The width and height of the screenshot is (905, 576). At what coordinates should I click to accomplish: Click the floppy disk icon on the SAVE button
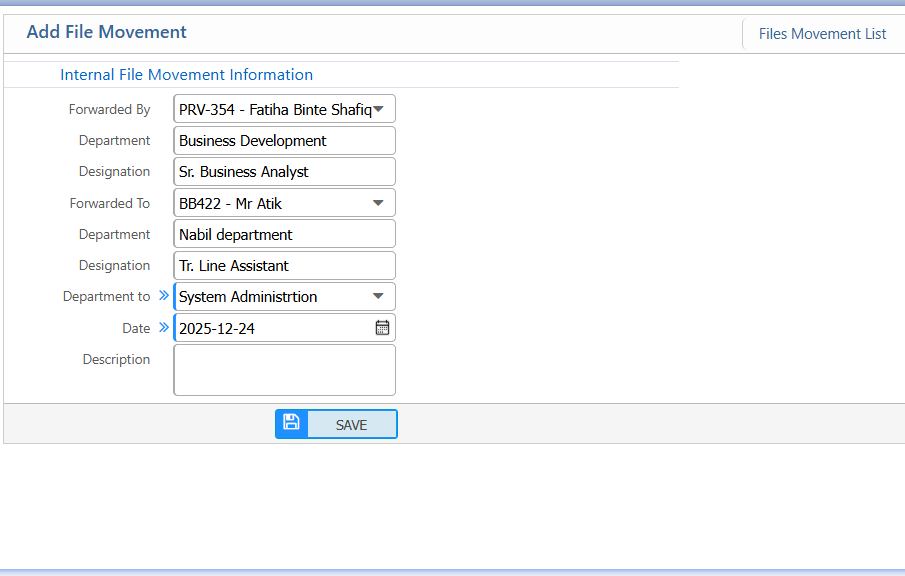[291, 423]
